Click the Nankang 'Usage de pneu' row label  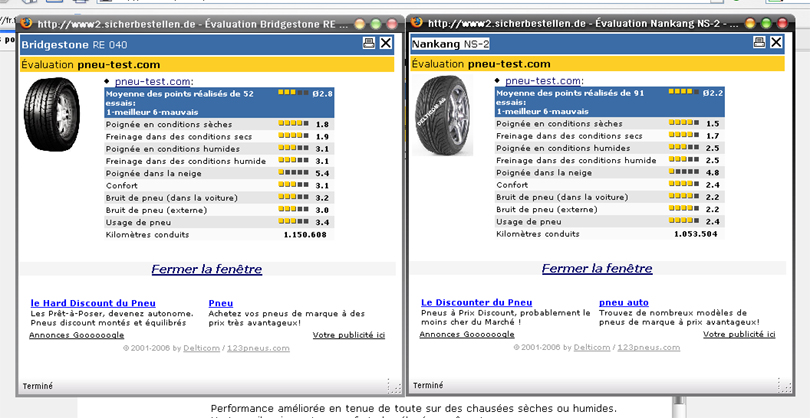coord(529,222)
